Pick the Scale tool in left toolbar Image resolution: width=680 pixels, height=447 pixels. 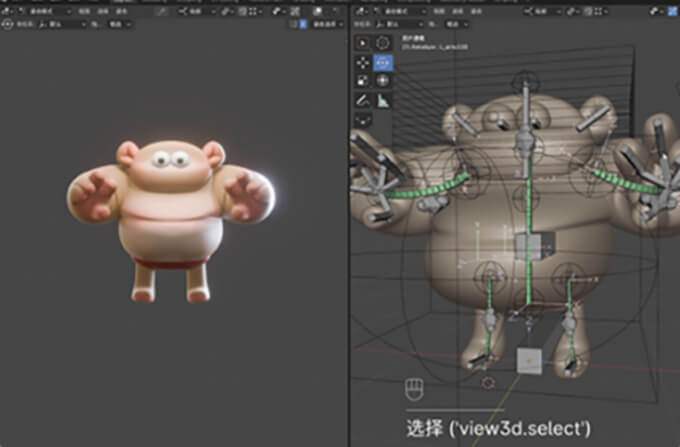[x=364, y=81]
